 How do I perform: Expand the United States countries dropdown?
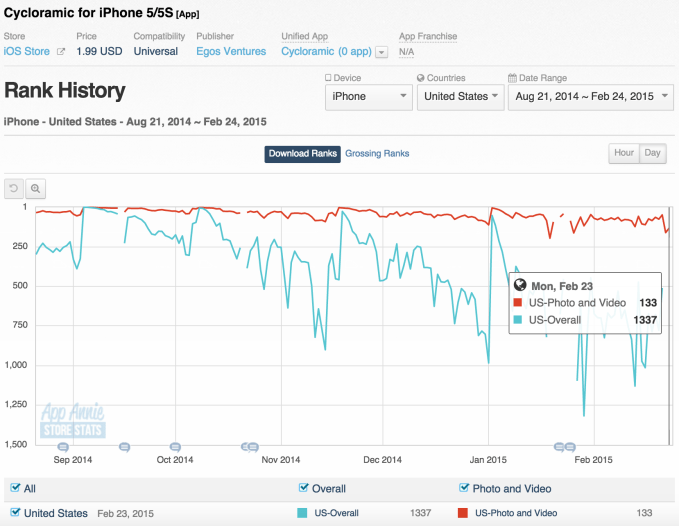(459, 96)
